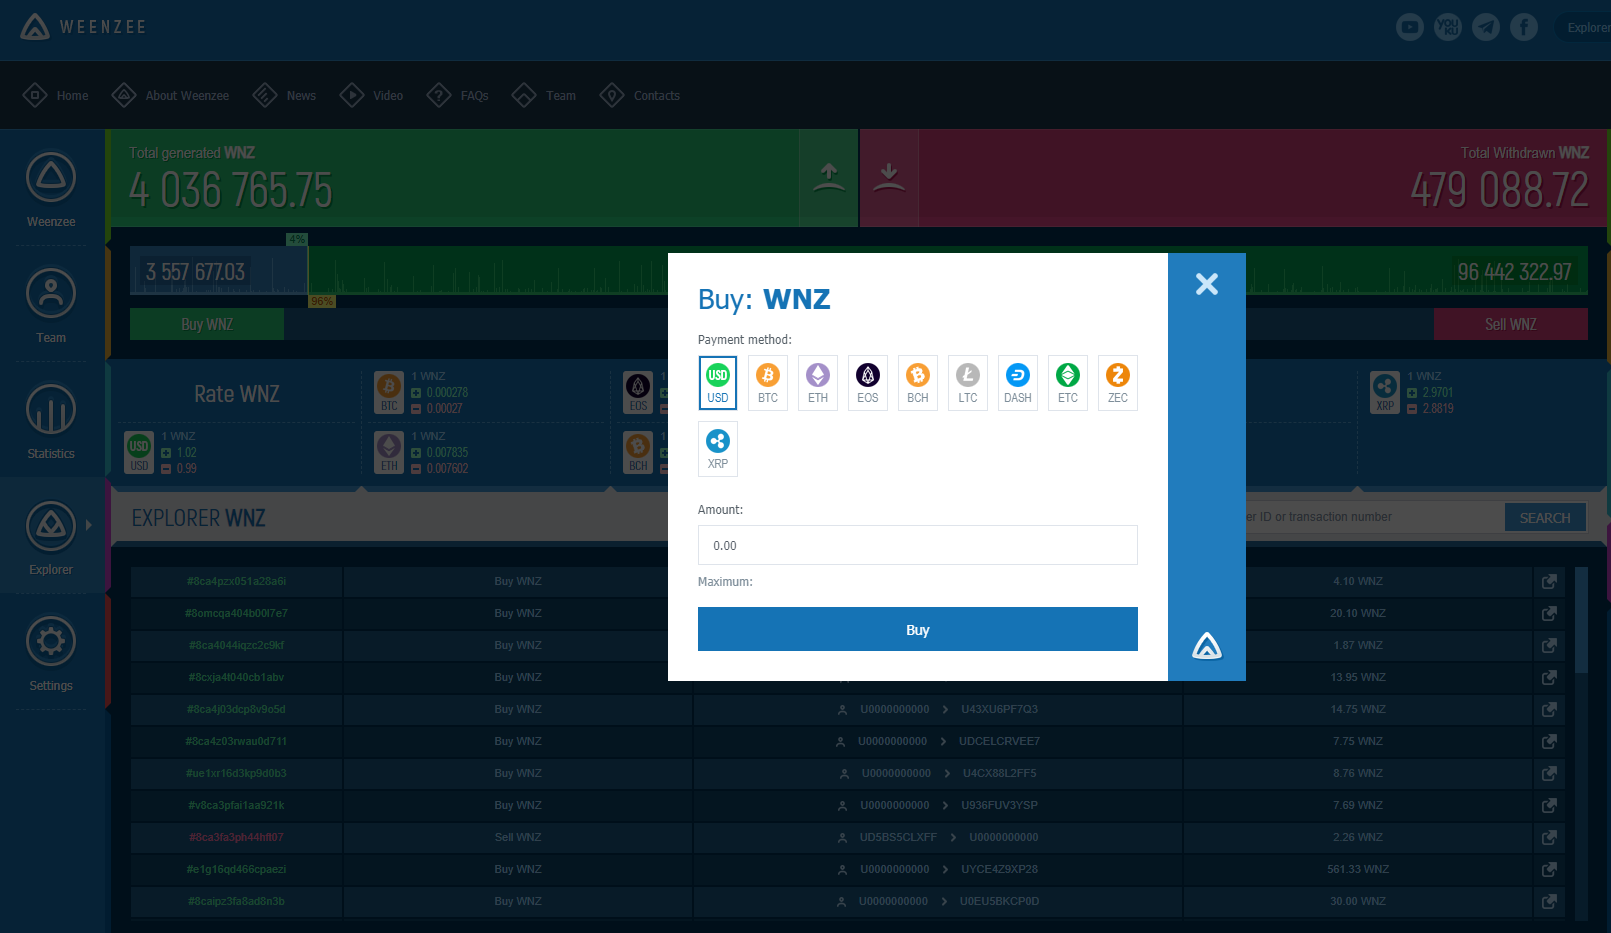This screenshot has height=933, width=1611.
Task: Open external link for 7.69 WNZ row
Action: (x=1549, y=805)
